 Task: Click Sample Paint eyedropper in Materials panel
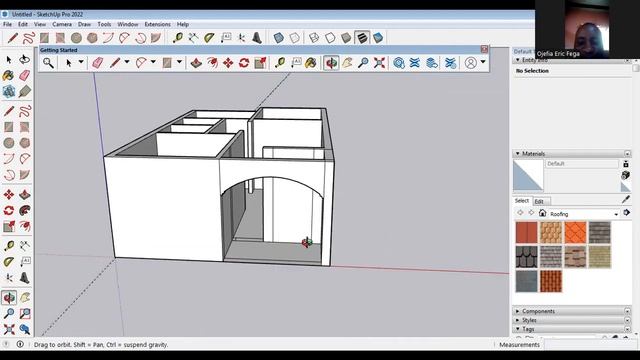[626, 199]
